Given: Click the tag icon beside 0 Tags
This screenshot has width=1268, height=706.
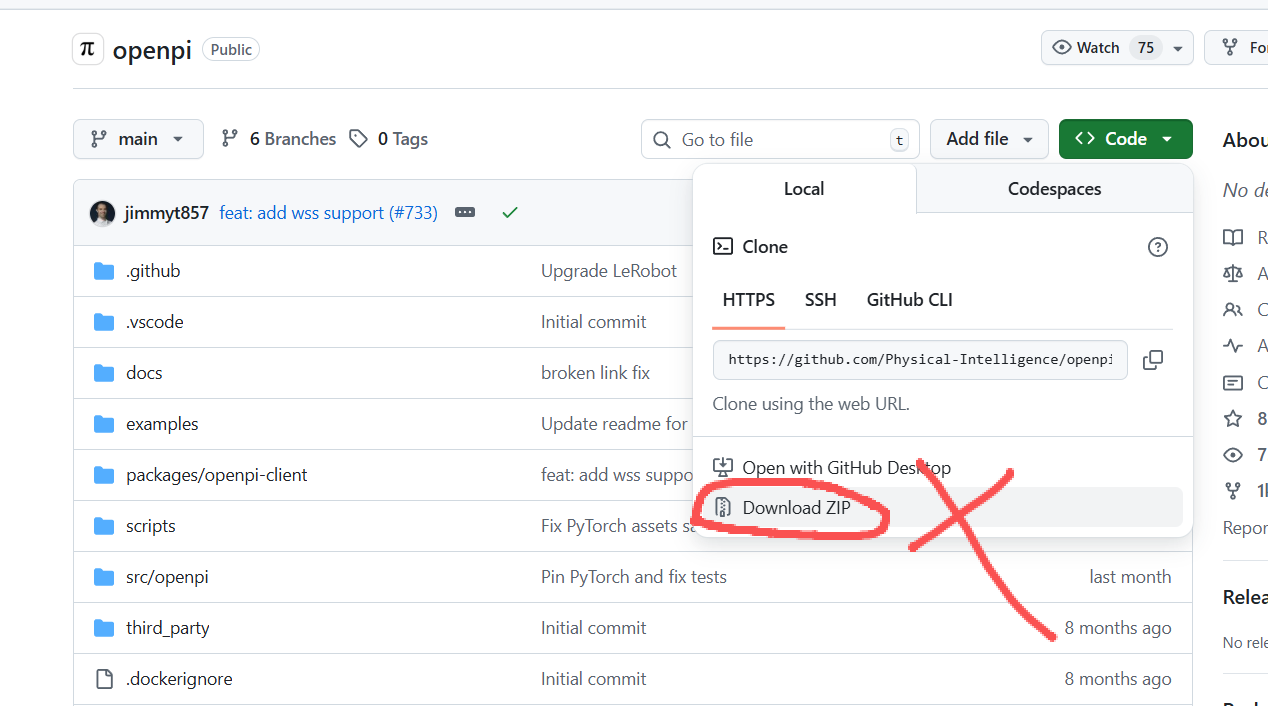Looking at the screenshot, I should [x=358, y=139].
